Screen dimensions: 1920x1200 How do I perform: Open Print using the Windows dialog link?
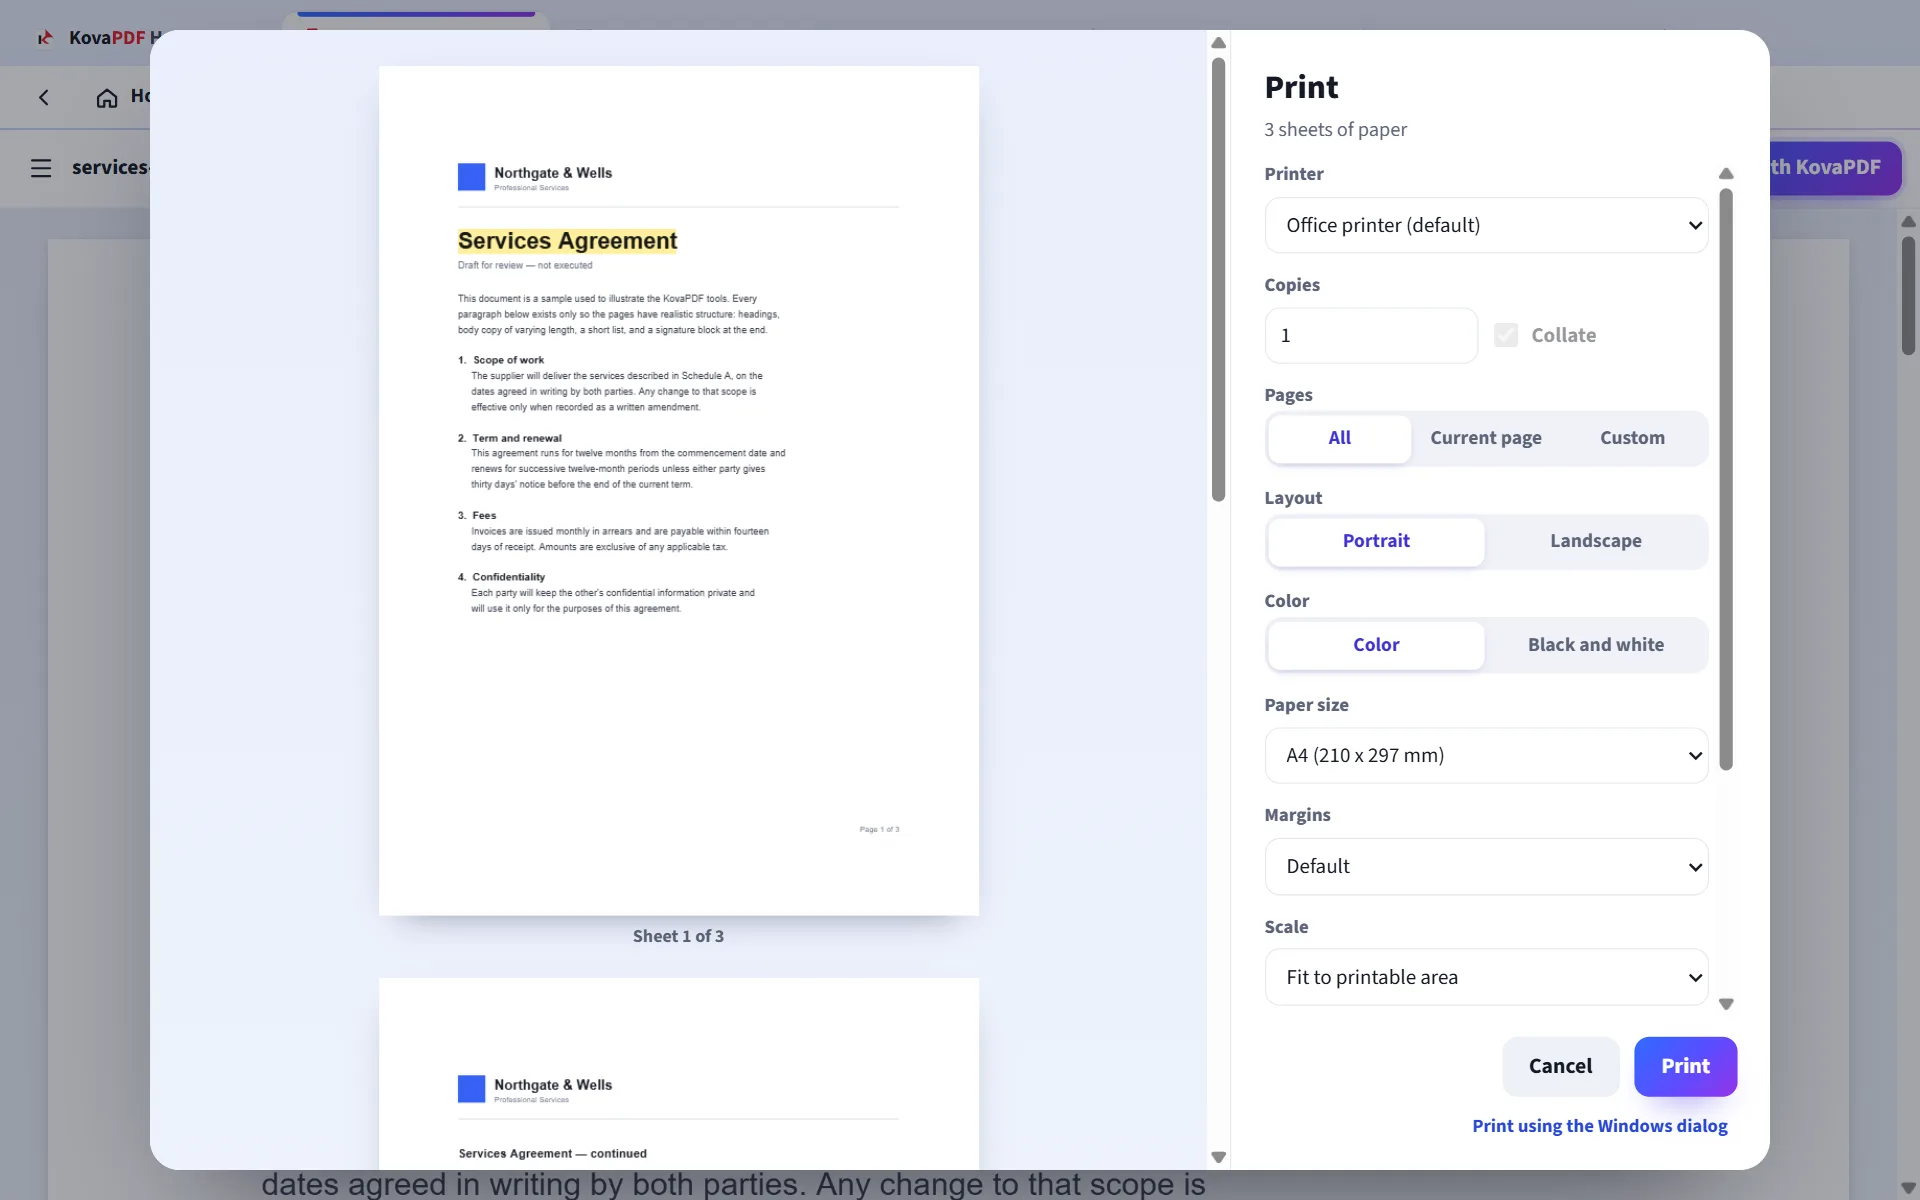click(x=1599, y=1126)
